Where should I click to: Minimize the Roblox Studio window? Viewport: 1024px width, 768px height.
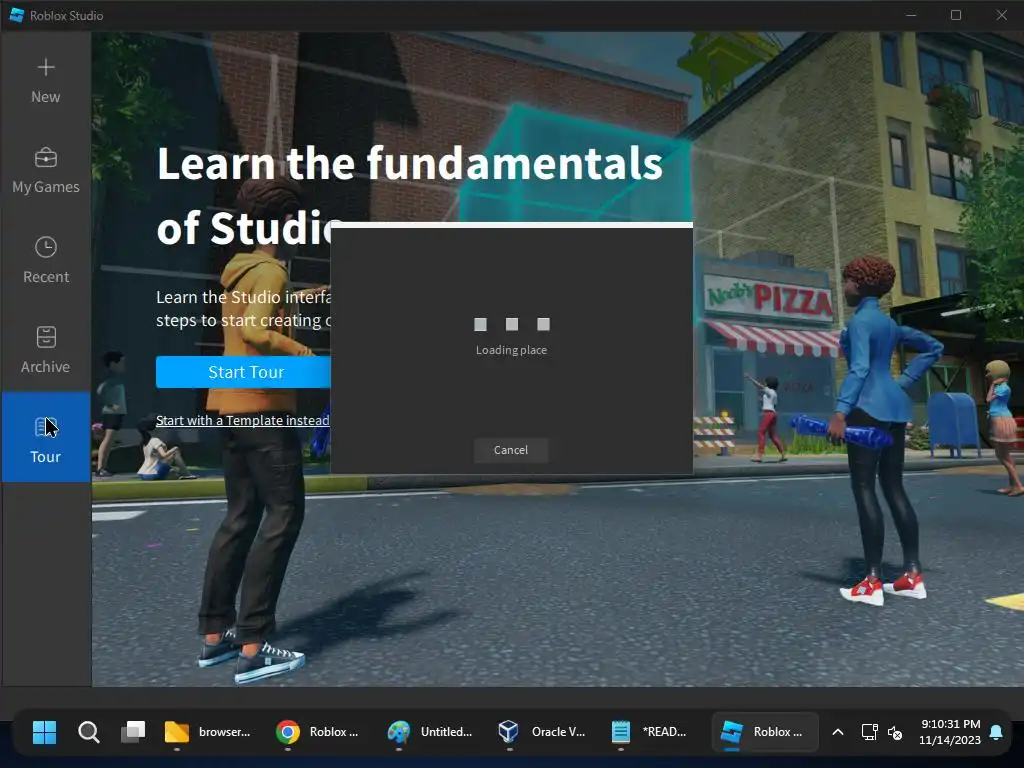(x=911, y=15)
